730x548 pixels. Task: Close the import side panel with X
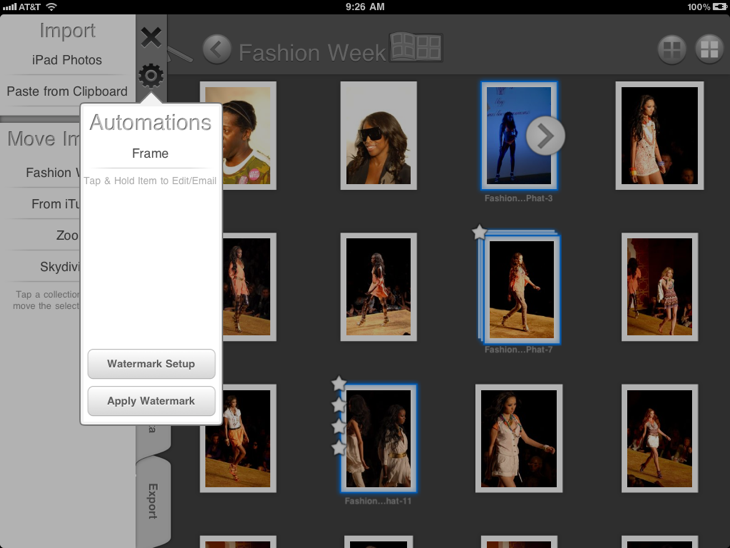(151, 38)
